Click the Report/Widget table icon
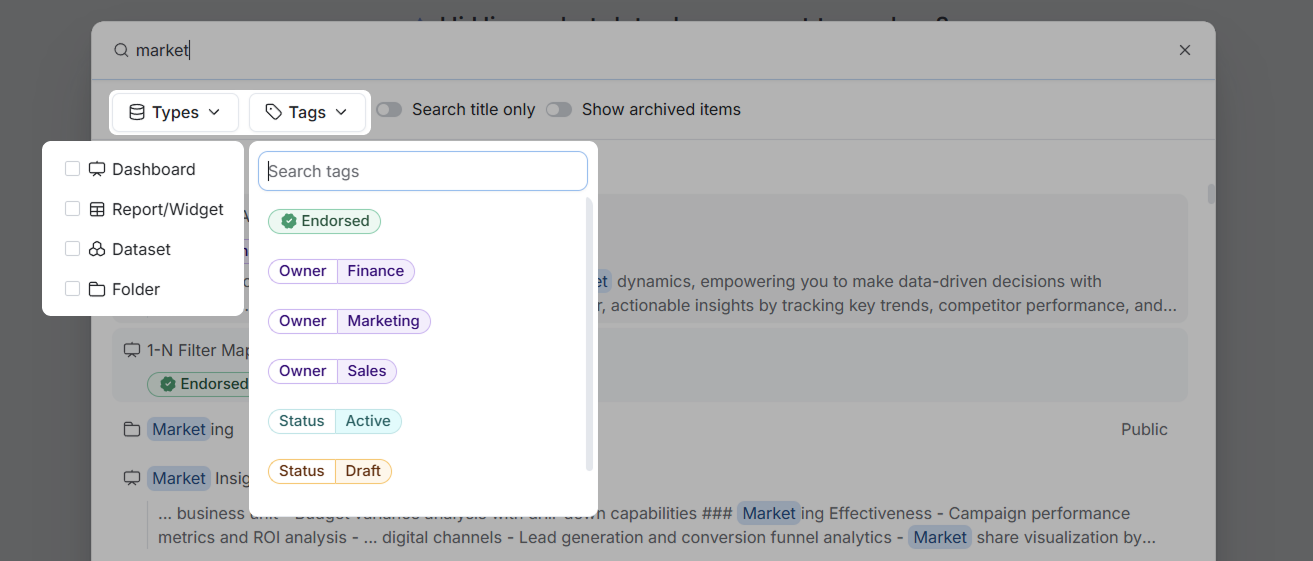Viewport: 1313px width, 561px height. tap(97, 209)
